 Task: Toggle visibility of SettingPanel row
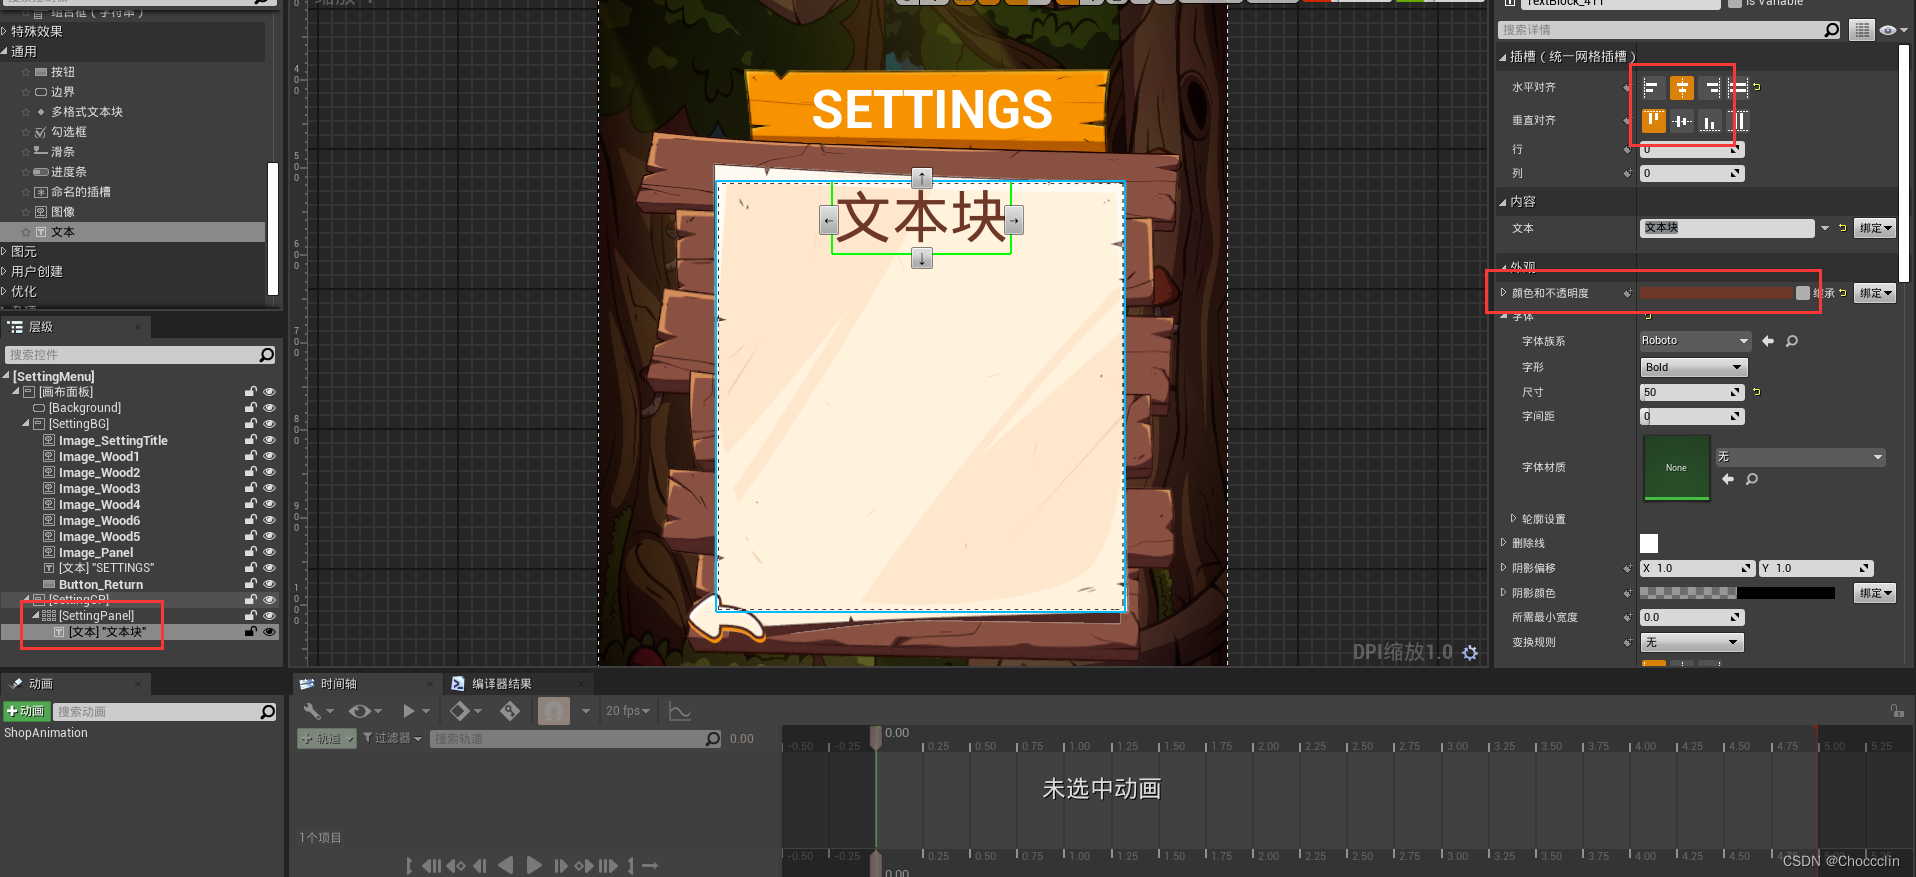click(x=269, y=616)
